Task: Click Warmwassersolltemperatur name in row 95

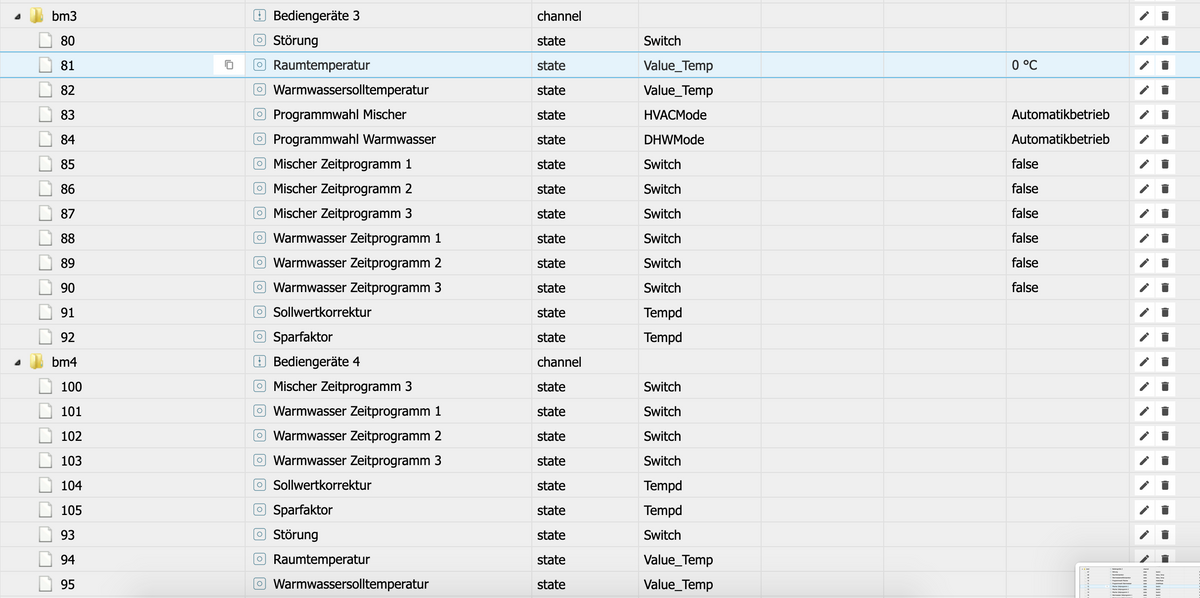Action: tap(351, 585)
